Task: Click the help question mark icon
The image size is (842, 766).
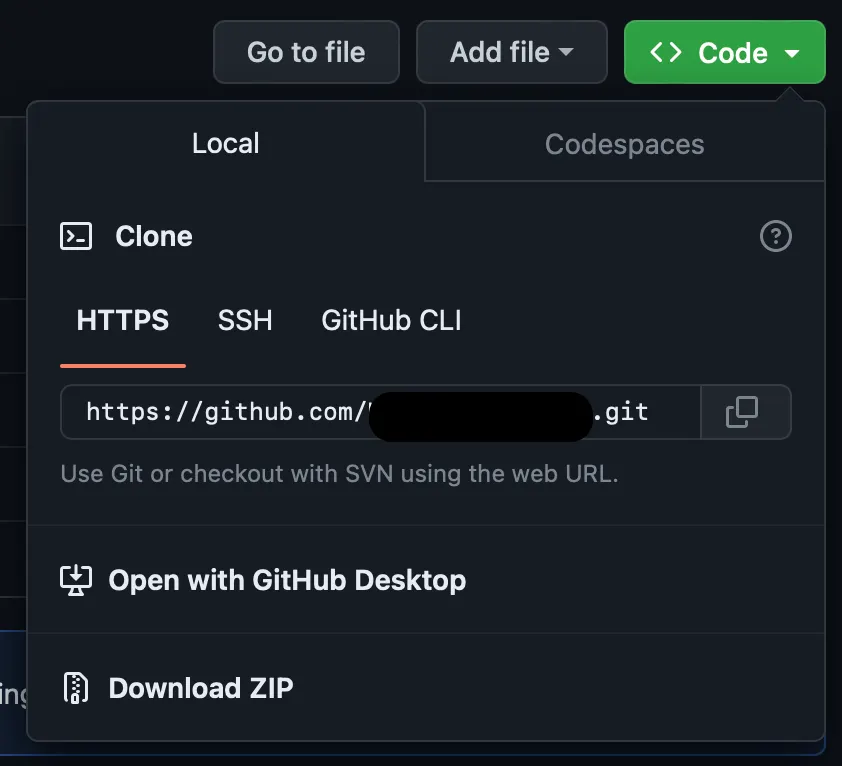Action: click(x=775, y=236)
